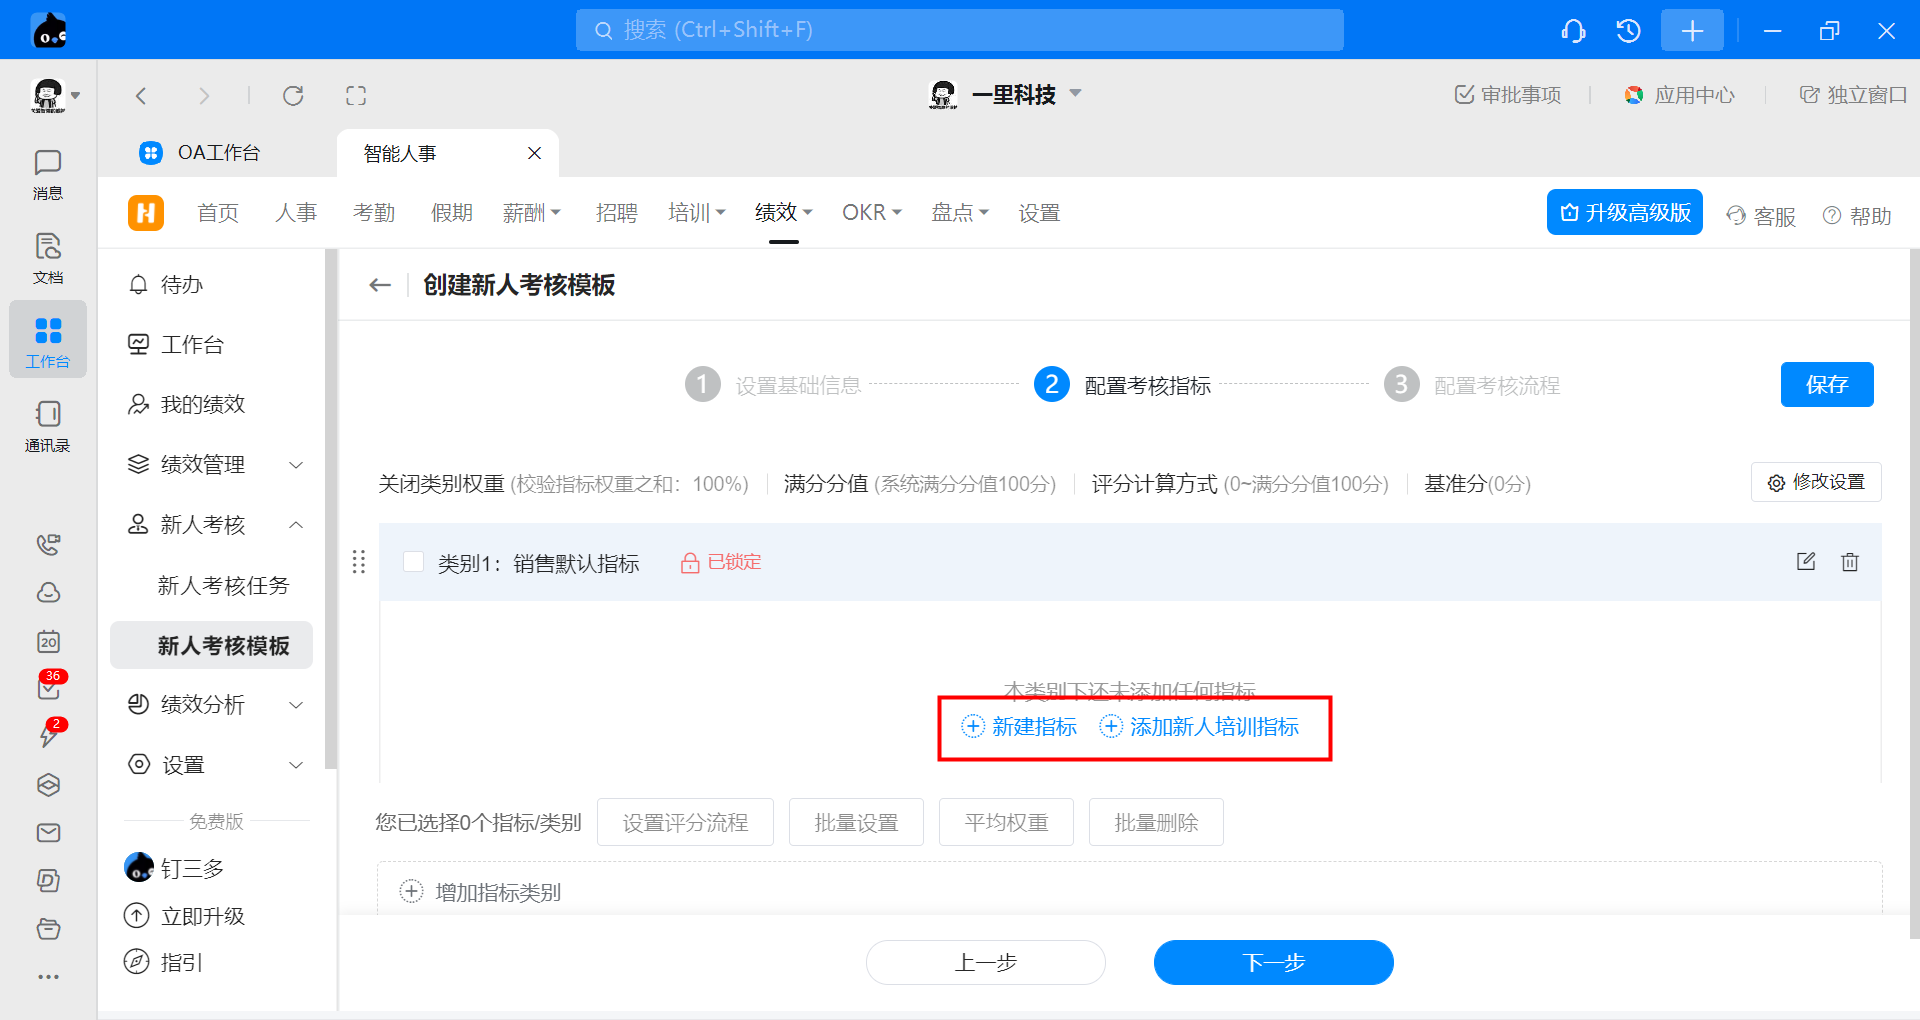Click the refresh icon in navigation bar
The image size is (1920, 1020).
pos(293,96)
